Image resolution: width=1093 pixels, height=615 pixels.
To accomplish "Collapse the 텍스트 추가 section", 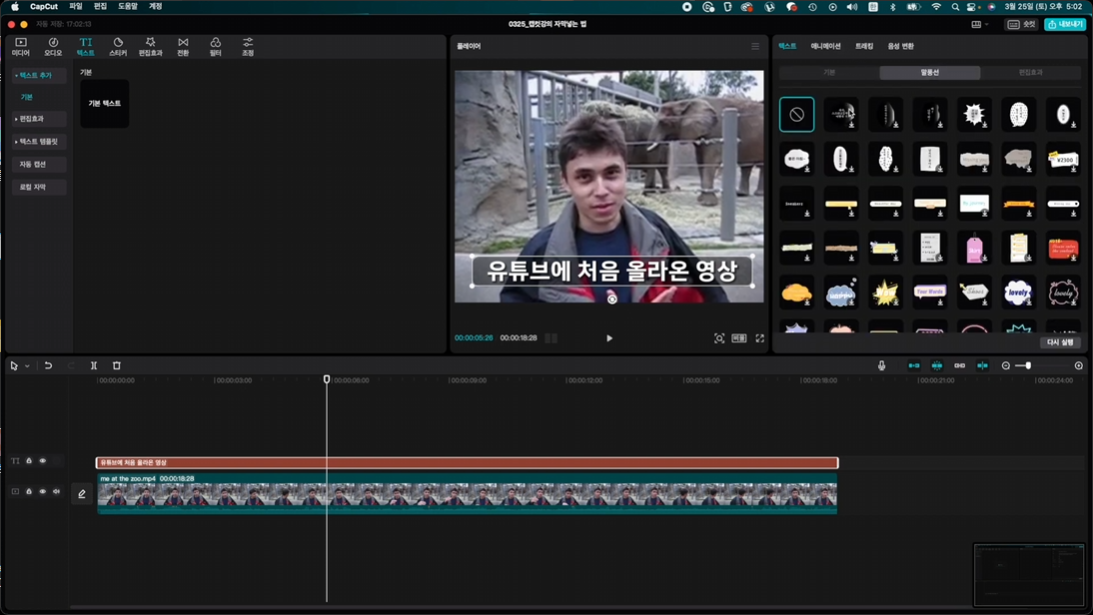I will (38, 75).
